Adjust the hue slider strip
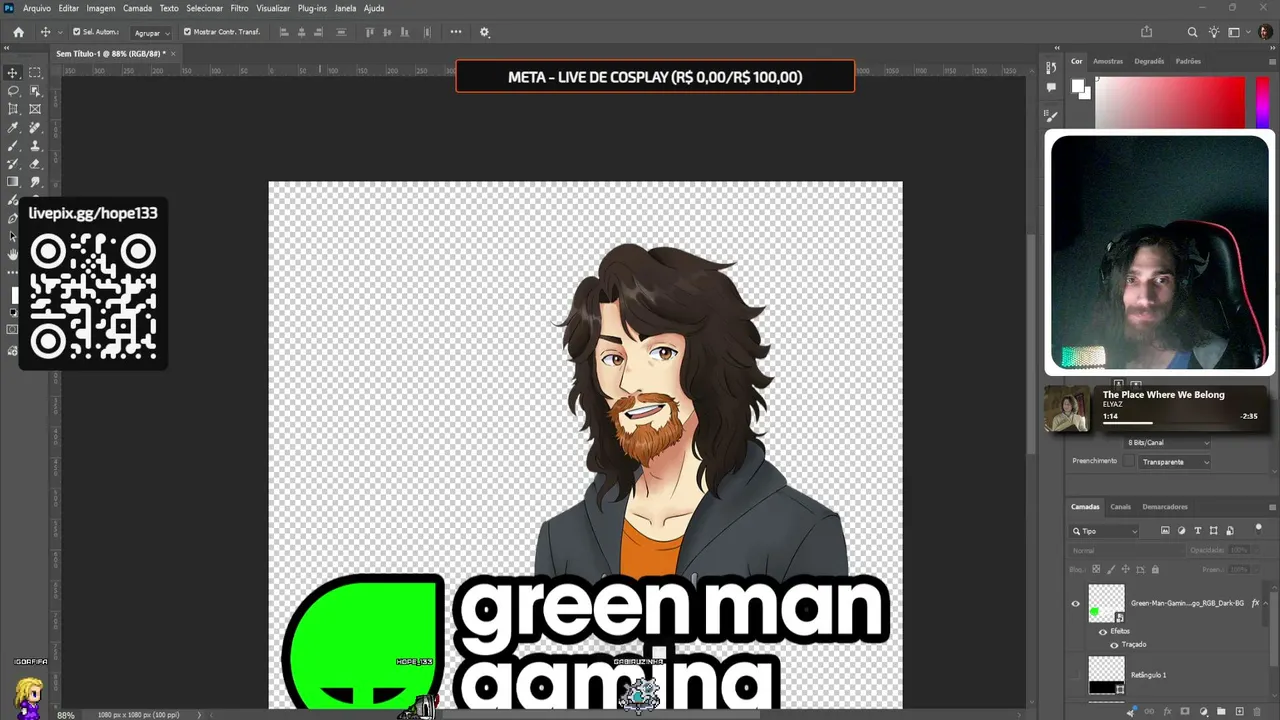 click(1262, 103)
